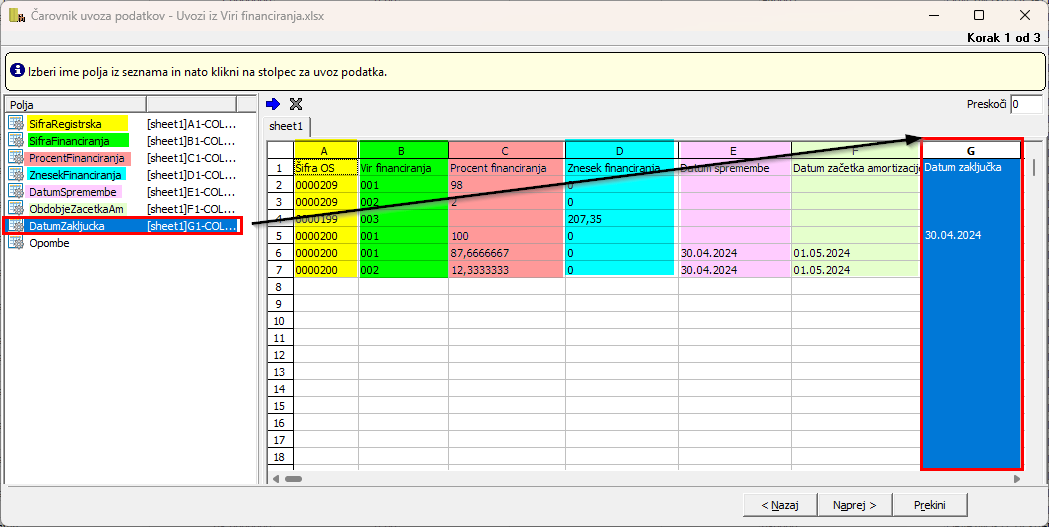Click the icon beside Opombe field
This screenshot has height=527, width=1049.
[x=16, y=243]
